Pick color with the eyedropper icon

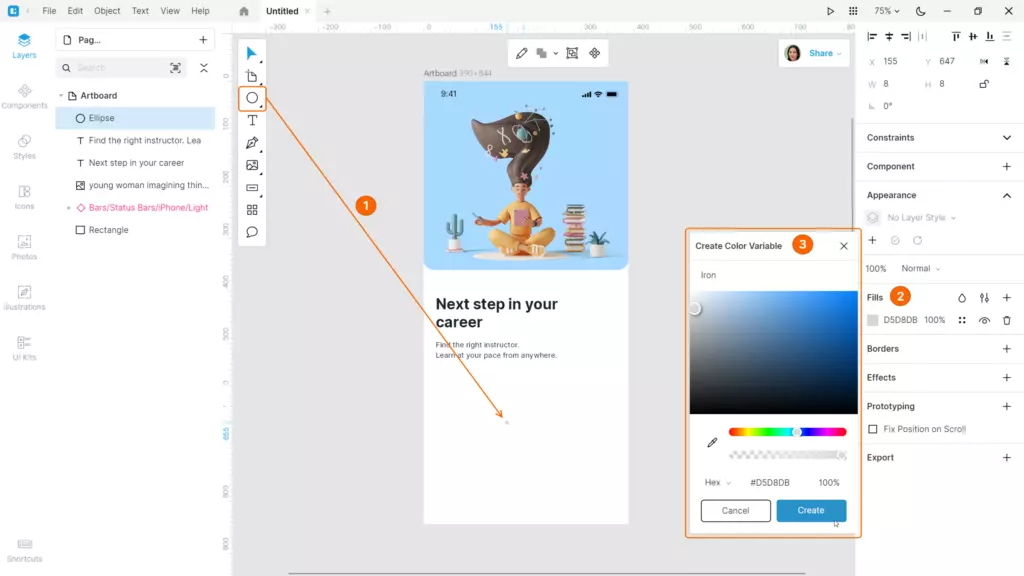[x=712, y=442]
